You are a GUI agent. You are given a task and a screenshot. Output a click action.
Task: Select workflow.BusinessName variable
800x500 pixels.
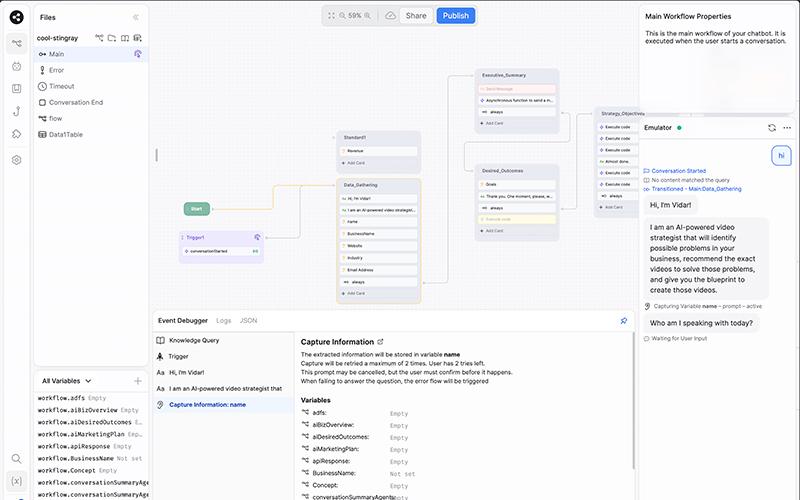click(x=89, y=458)
